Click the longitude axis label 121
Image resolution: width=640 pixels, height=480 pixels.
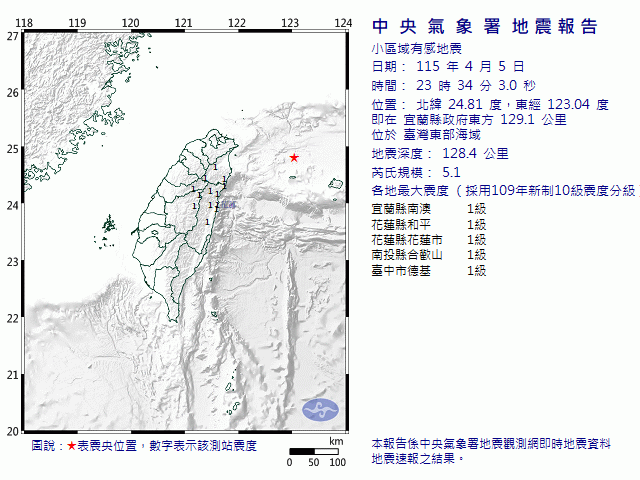coord(184,23)
